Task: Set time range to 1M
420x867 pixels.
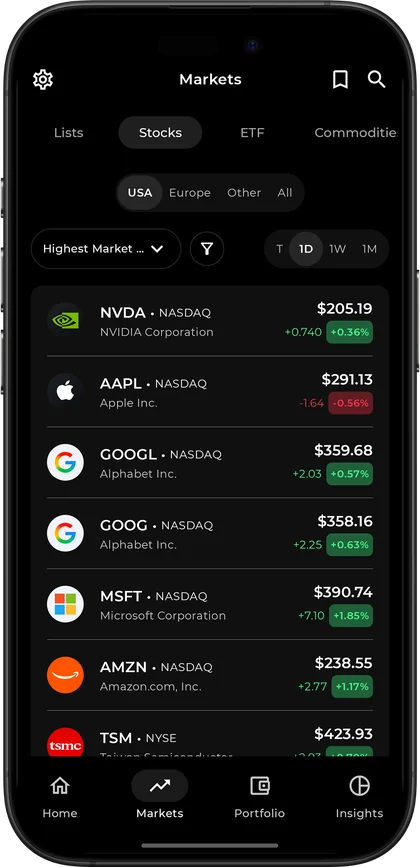Action: [369, 249]
